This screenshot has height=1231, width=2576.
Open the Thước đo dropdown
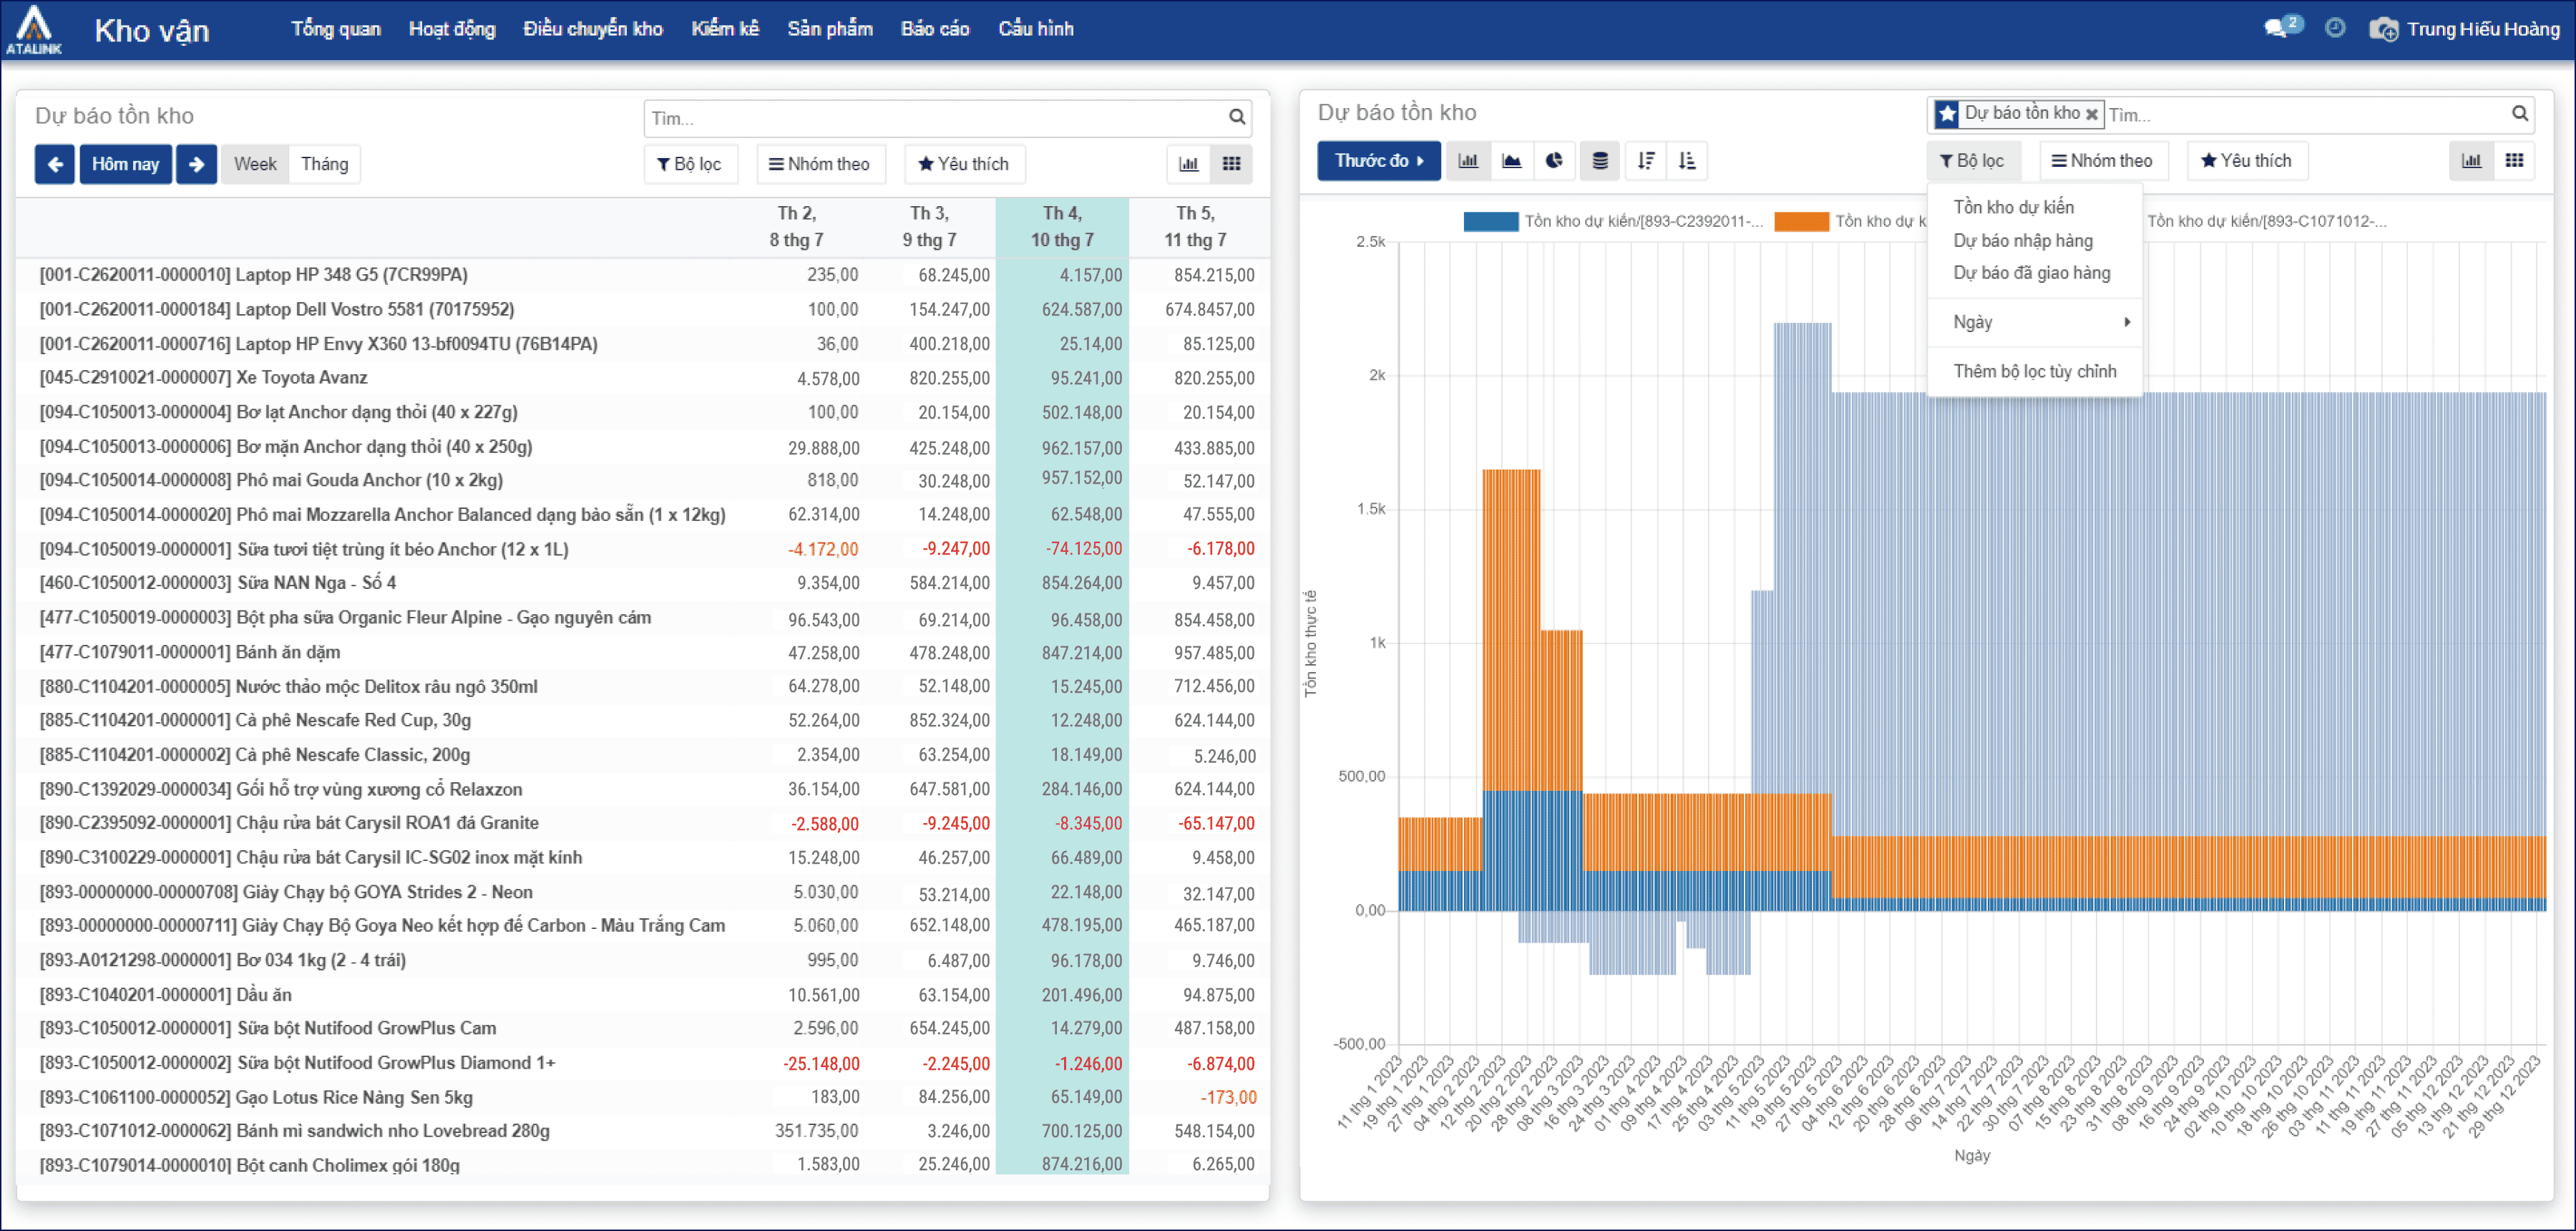tap(1379, 161)
